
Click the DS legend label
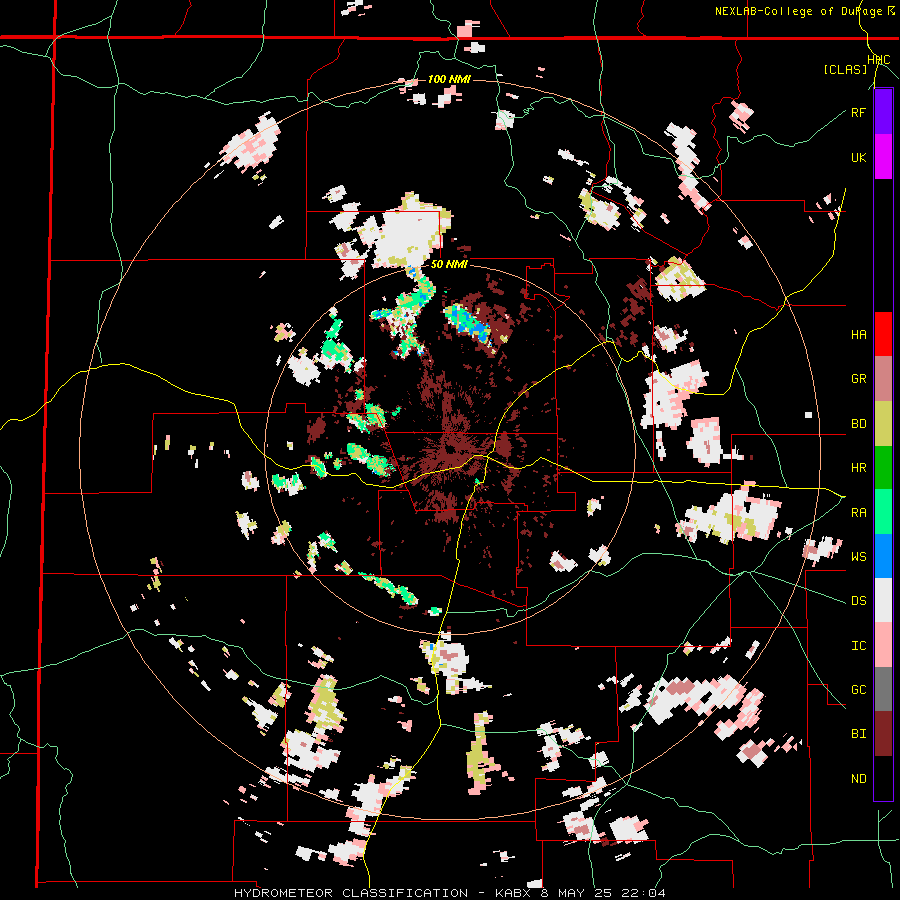coord(858,601)
